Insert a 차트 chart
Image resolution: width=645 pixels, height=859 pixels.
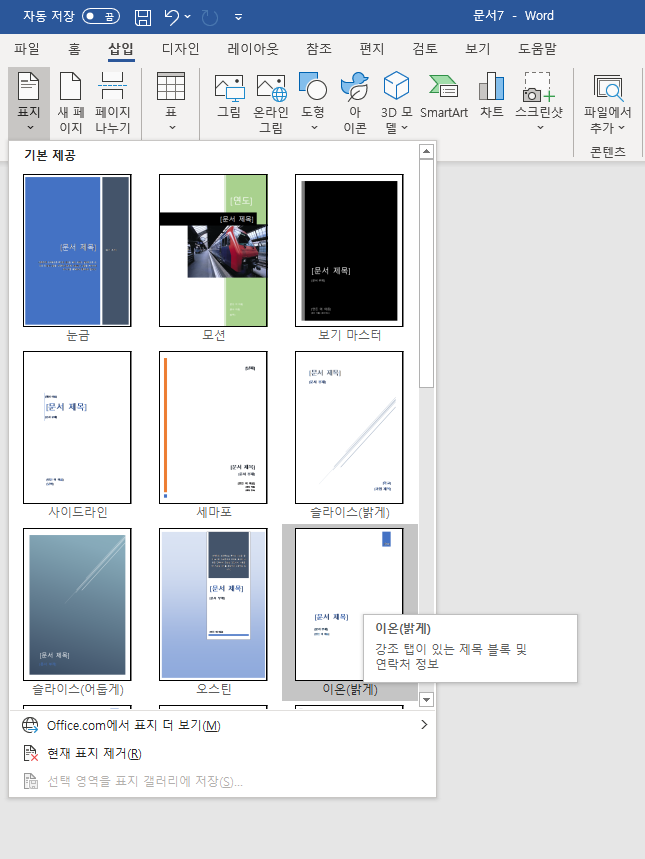coord(492,96)
